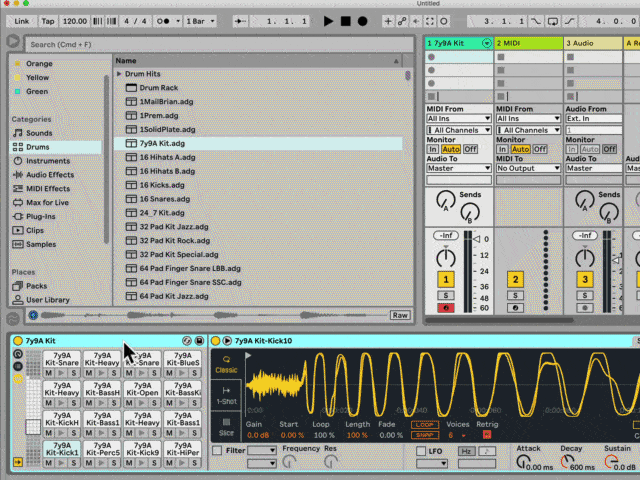Solo track 2 with its S button
This screenshot has width=640, height=480.
coord(515,296)
